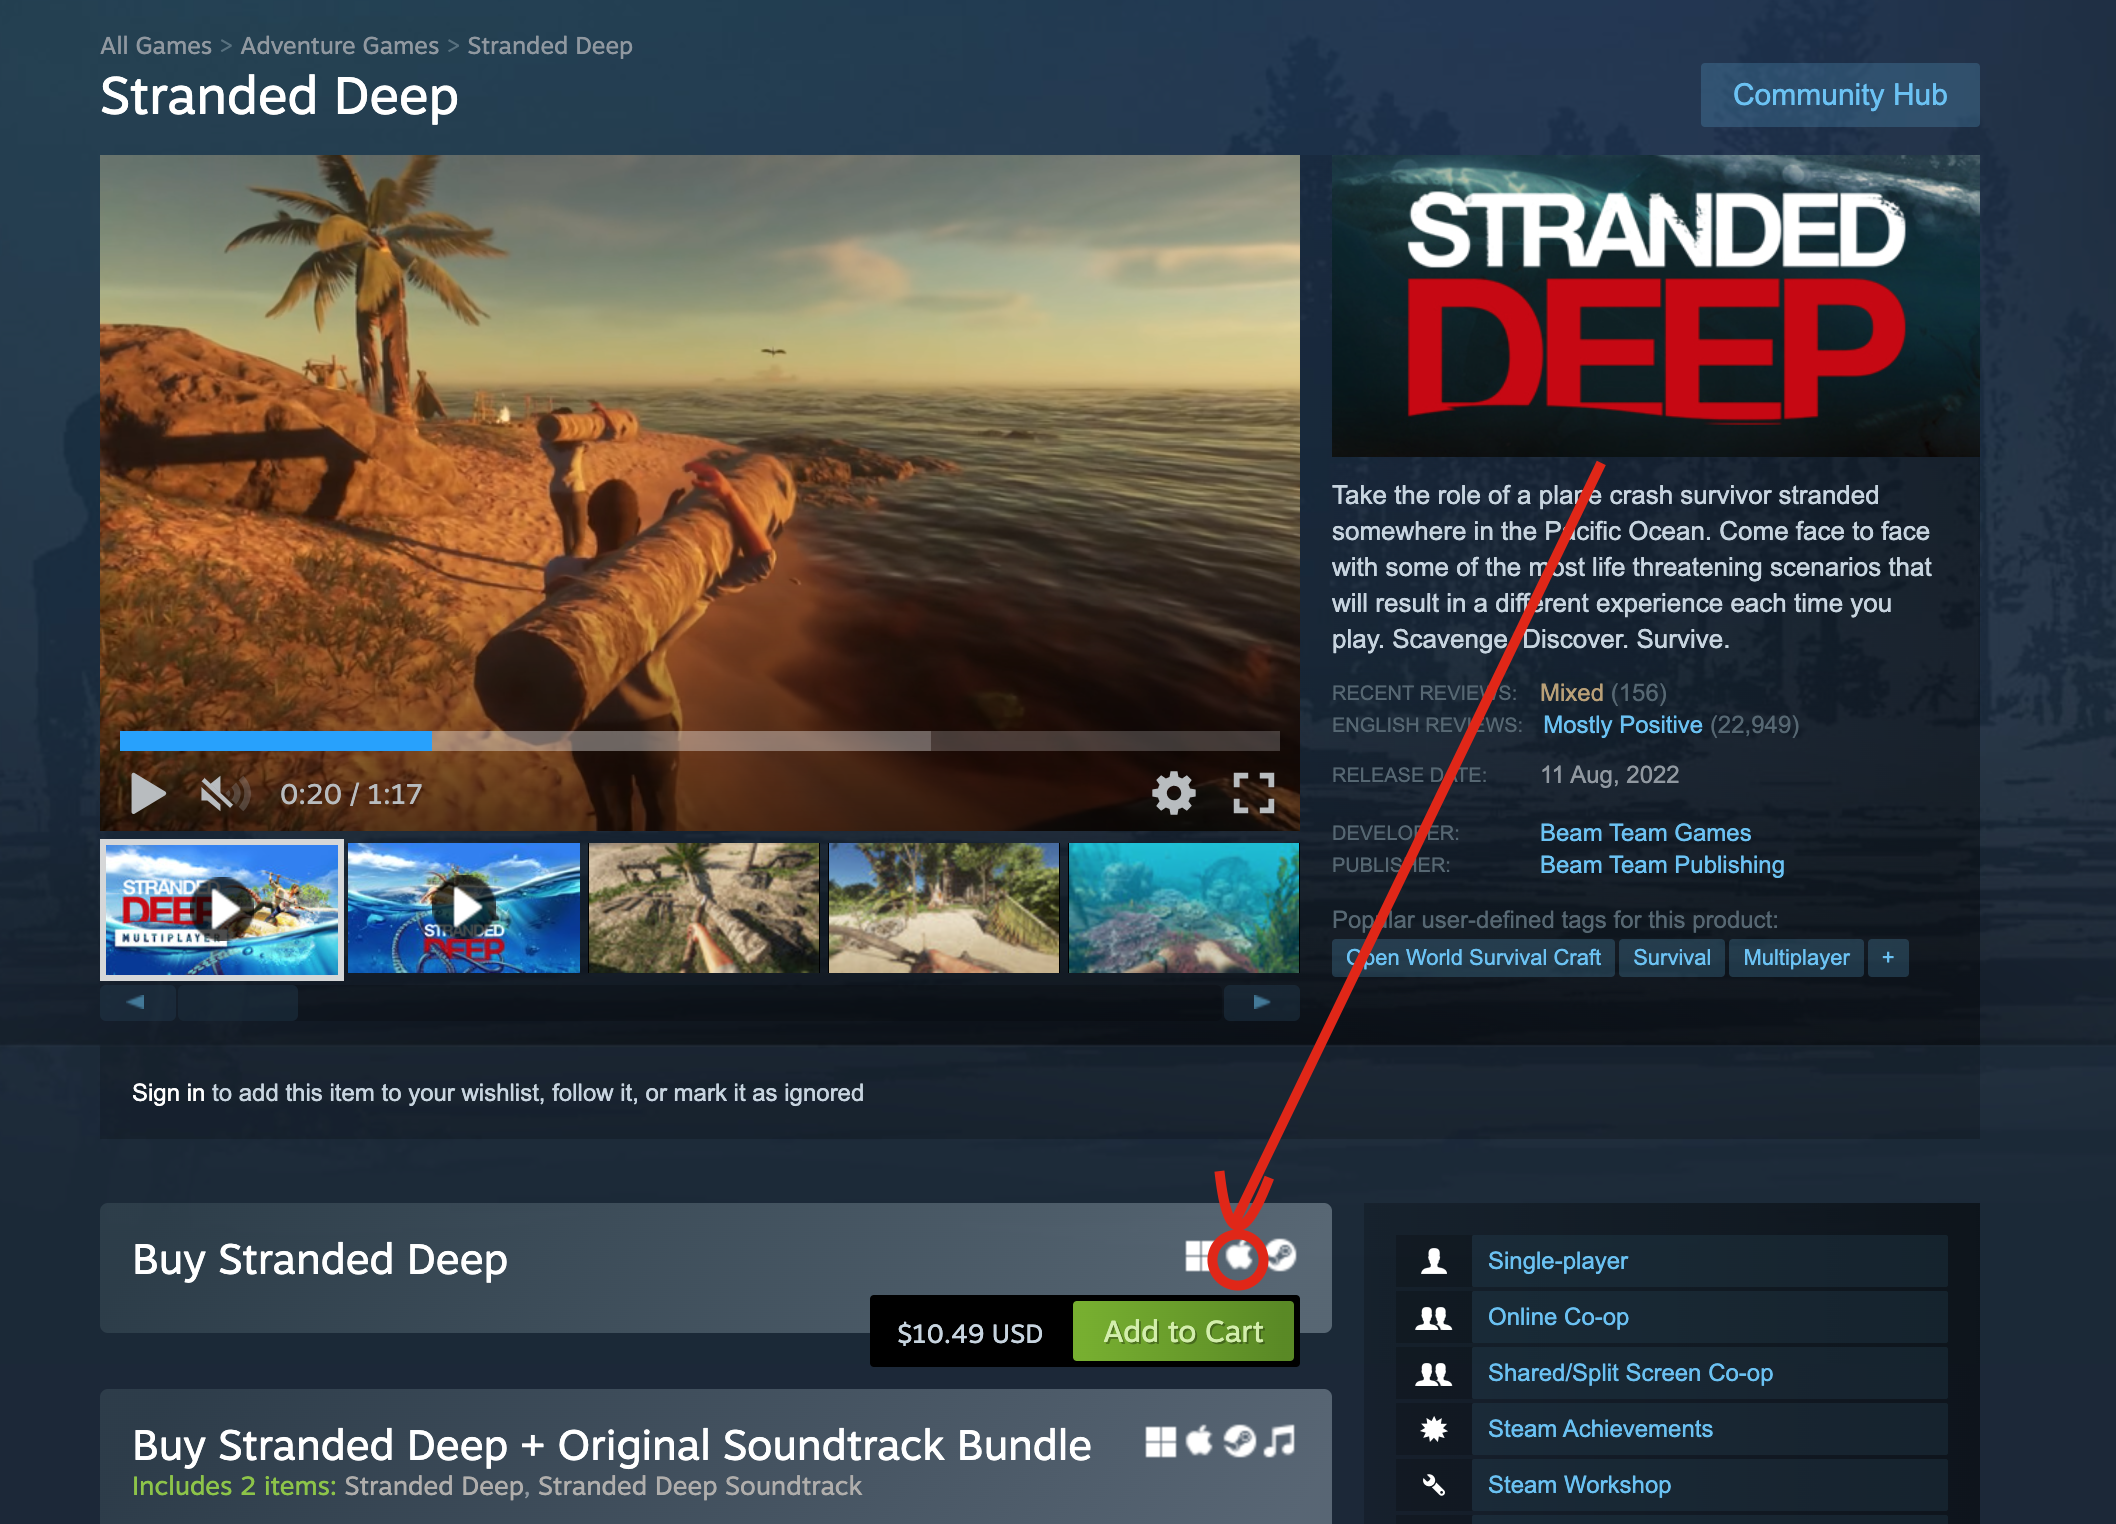
Task: Click Buy Stranded Deep + Original Soundtrack Bundle title
Action: (x=612, y=1445)
